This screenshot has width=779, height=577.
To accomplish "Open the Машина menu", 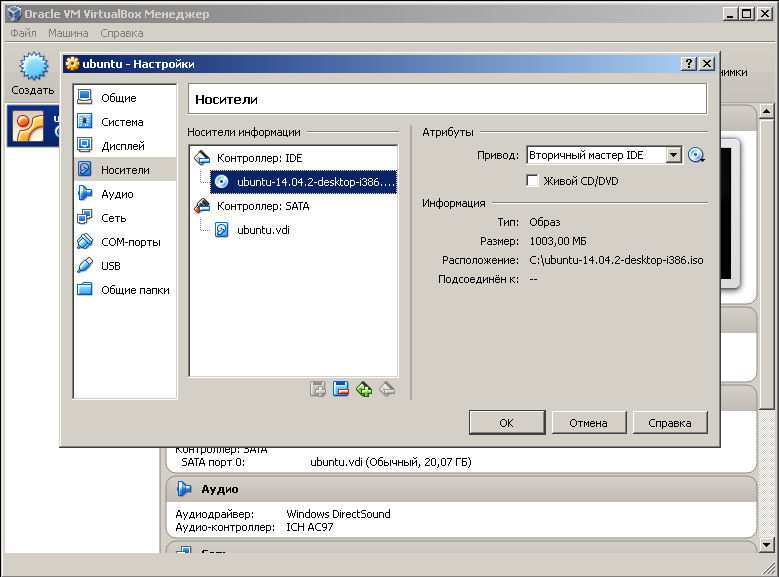I will [68, 33].
